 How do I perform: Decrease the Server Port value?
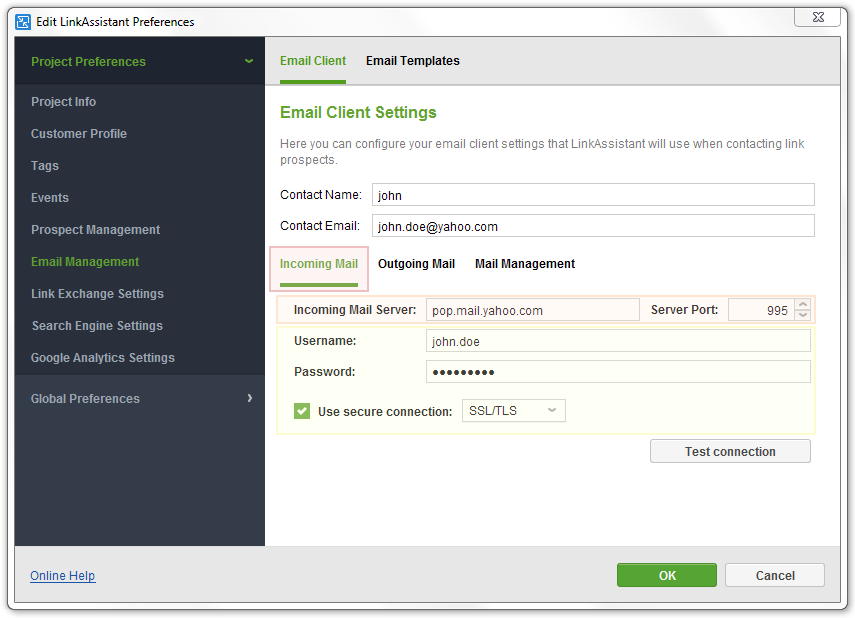803,315
